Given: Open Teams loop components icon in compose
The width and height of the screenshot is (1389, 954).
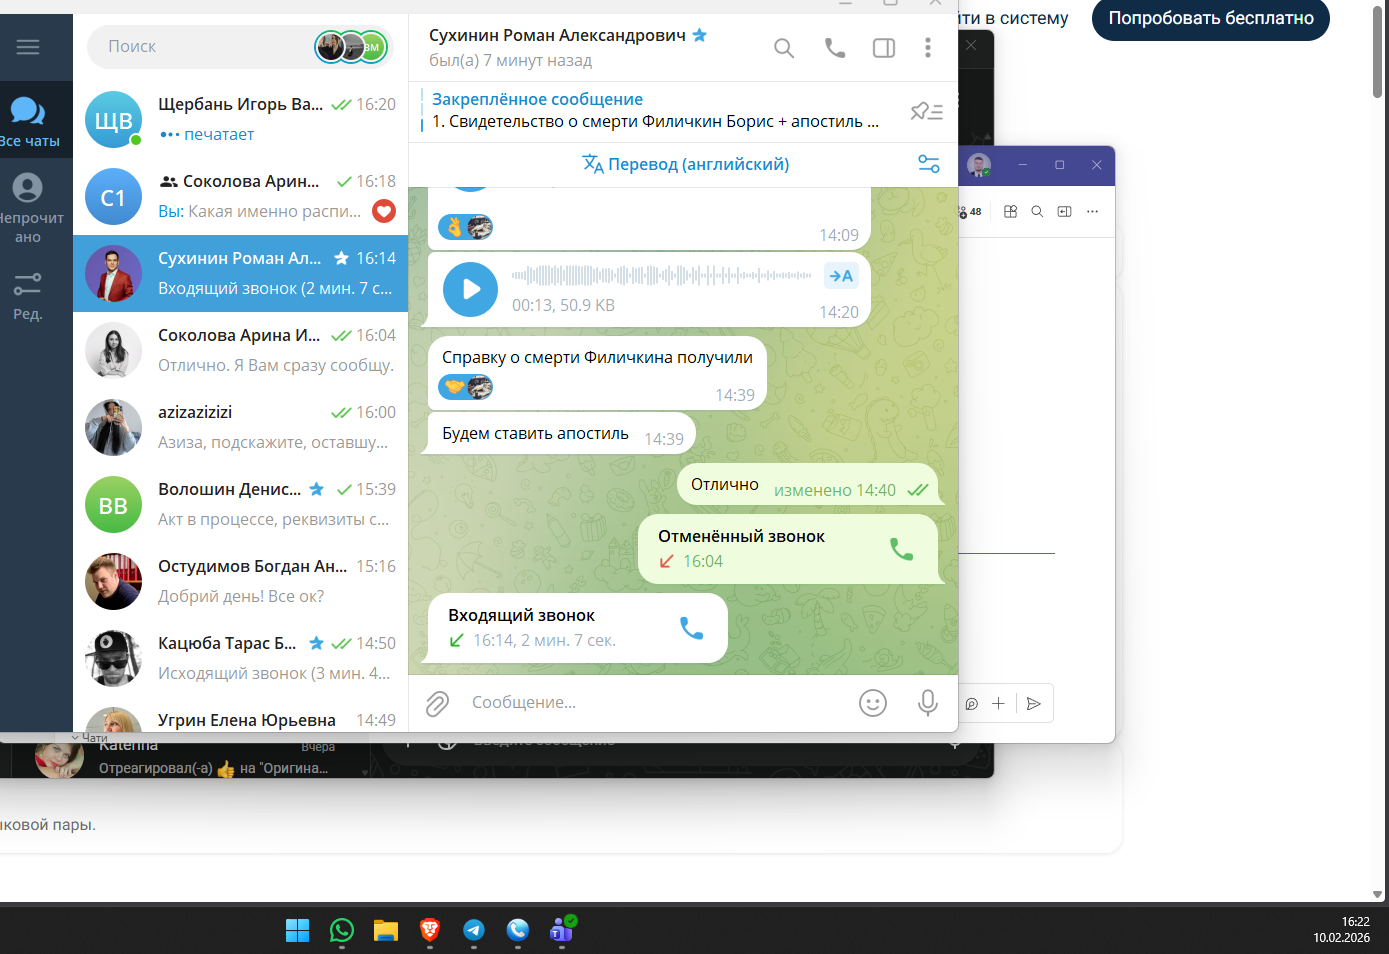Looking at the screenshot, I should click(x=971, y=704).
